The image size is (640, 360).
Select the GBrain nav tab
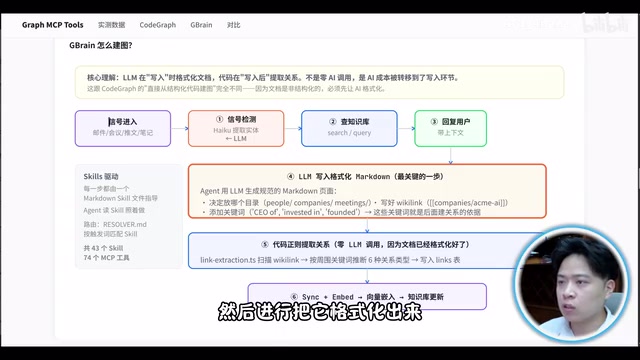pyautogui.click(x=201, y=25)
